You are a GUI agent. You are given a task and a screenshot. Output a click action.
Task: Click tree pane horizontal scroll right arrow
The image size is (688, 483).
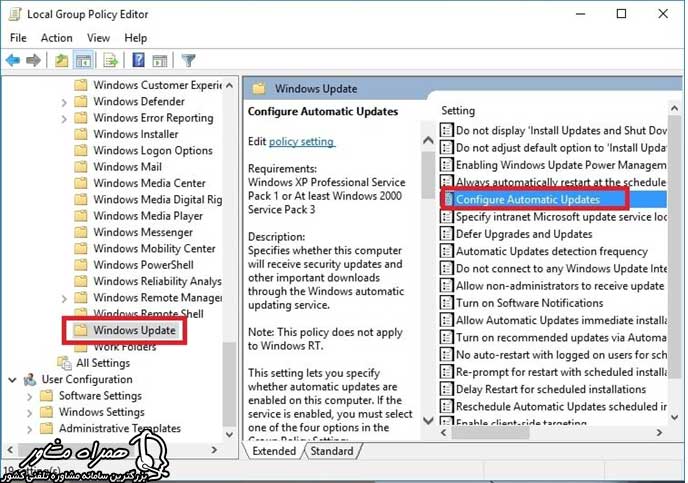click(215, 450)
